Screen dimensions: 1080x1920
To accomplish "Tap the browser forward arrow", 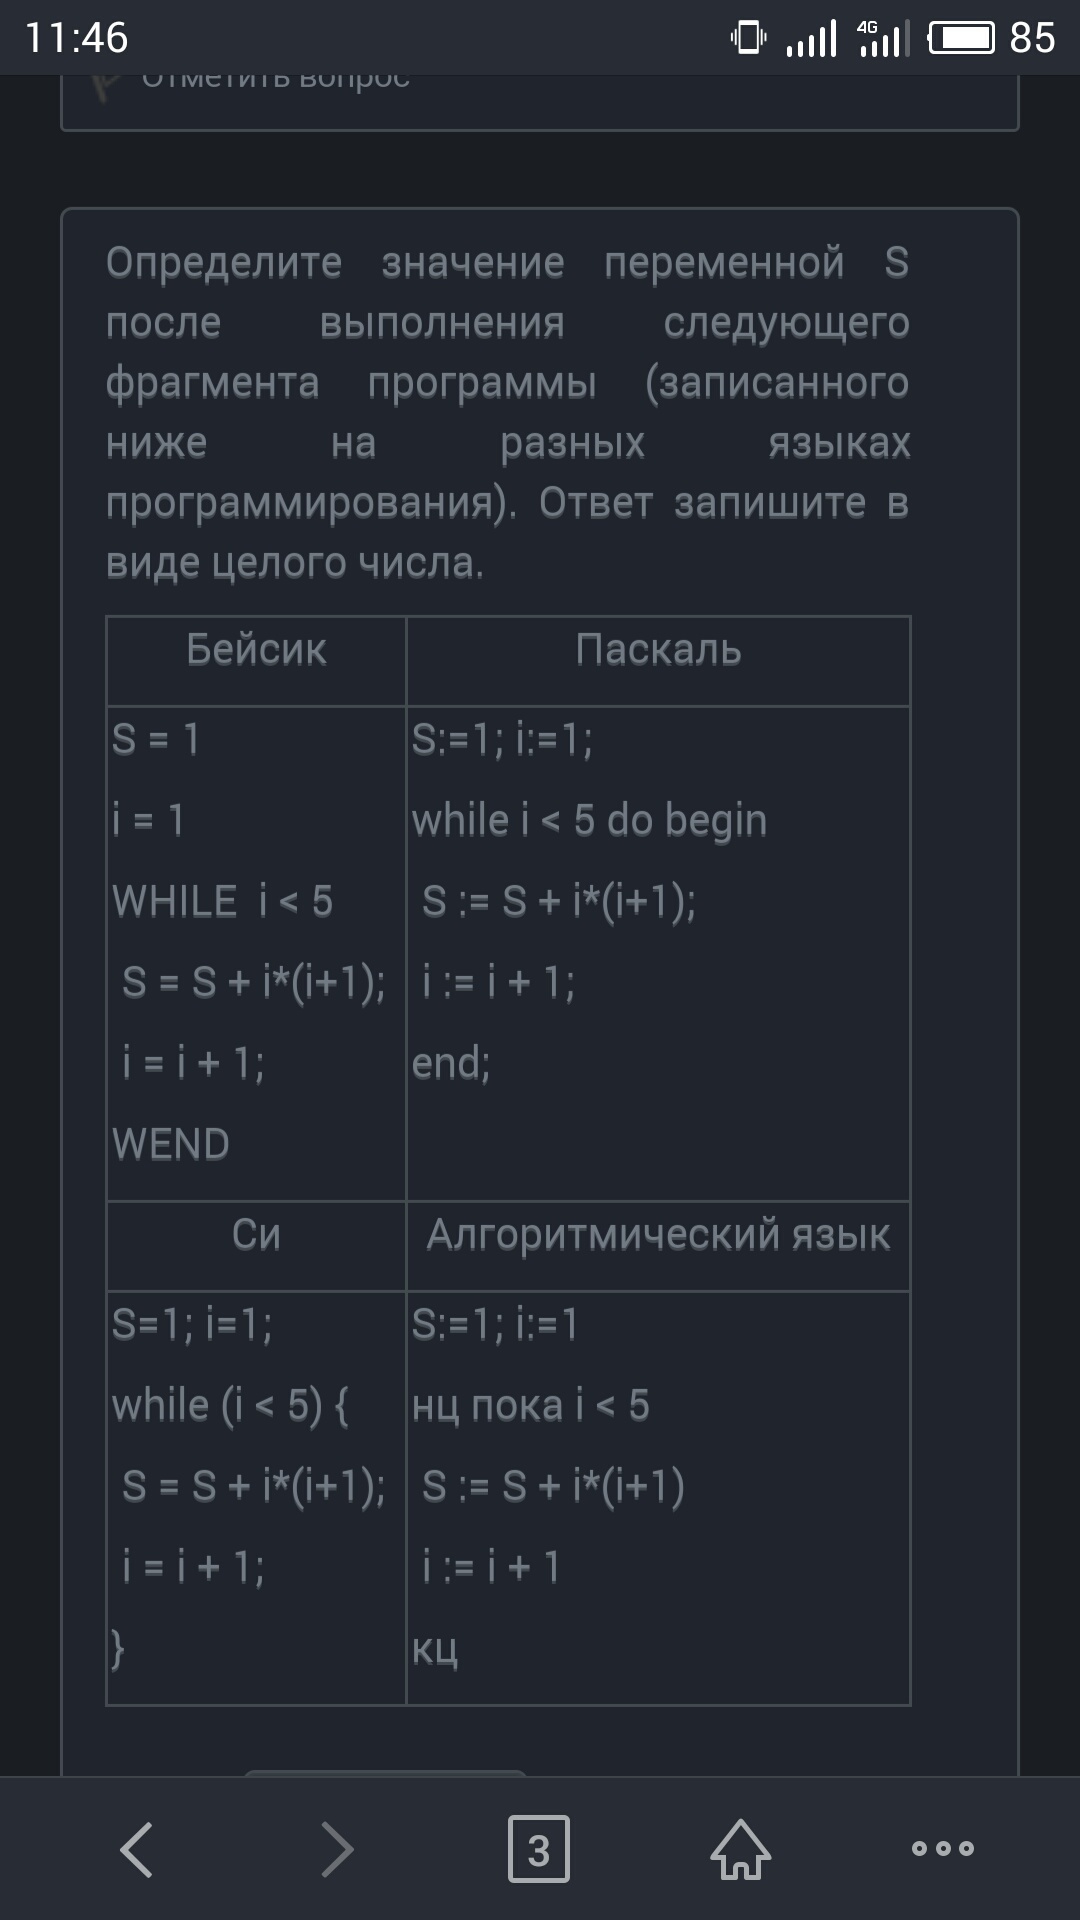I will (x=338, y=1849).
